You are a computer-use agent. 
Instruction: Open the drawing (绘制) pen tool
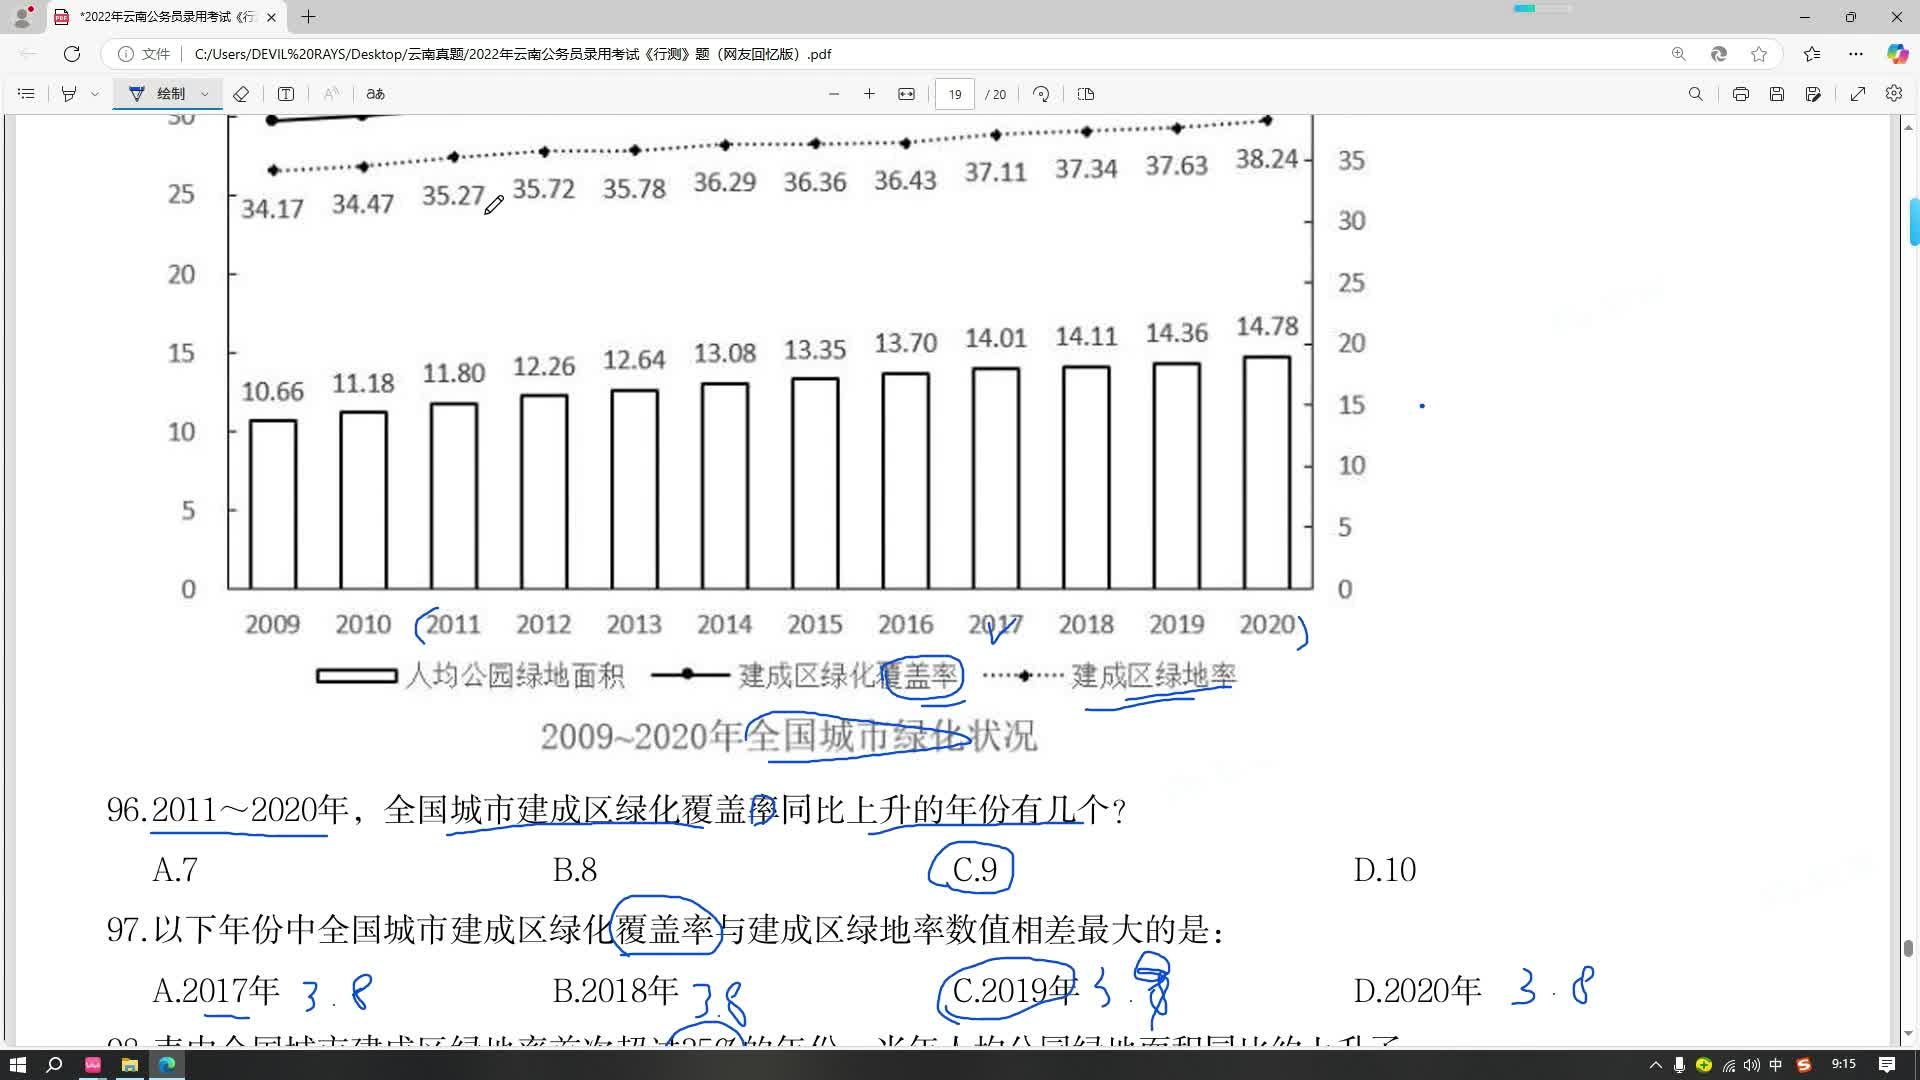pos(160,93)
